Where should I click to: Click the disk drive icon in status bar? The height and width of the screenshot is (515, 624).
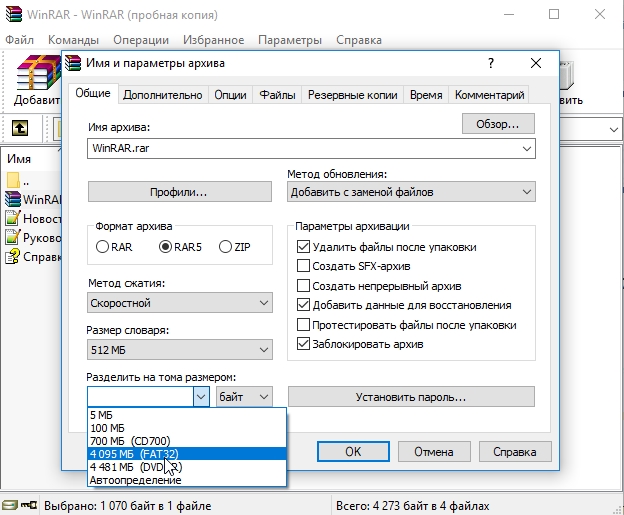[10, 505]
